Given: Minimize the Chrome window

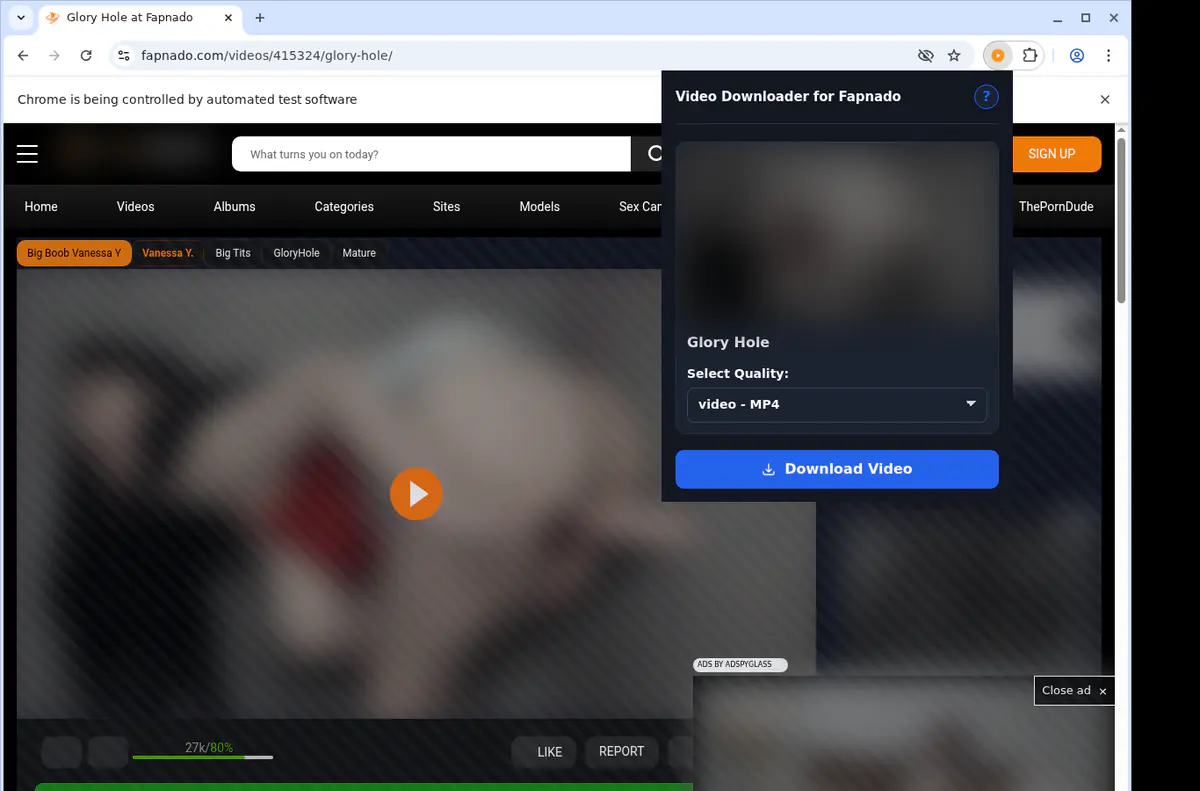Looking at the screenshot, I should (x=1059, y=18).
